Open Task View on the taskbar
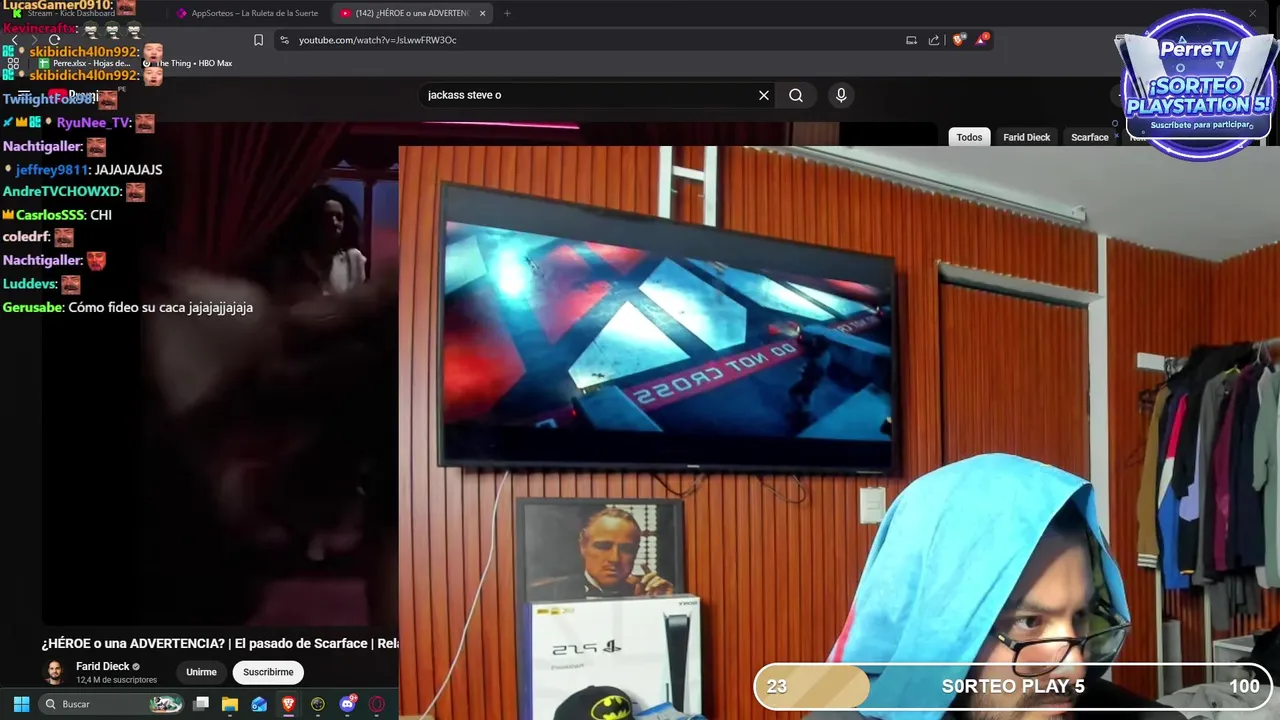This screenshot has width=1280, height=720. click(201, 704)
